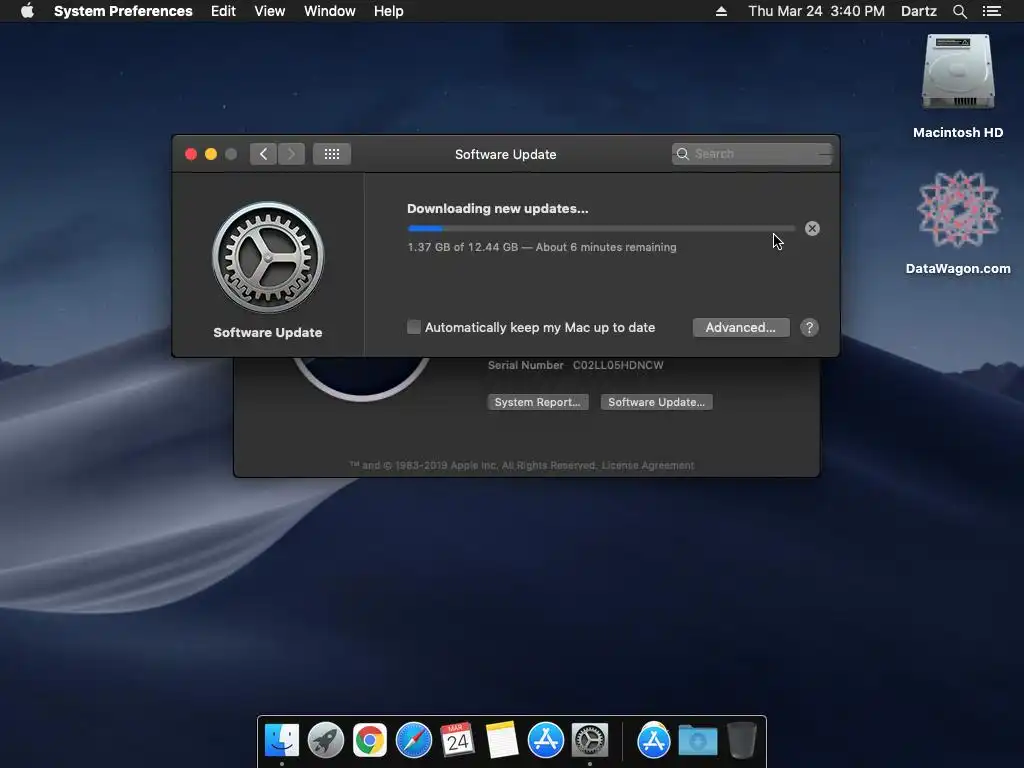Open the Advanced… options
Viewport: 1024px width, 768px height.
pos(741,328)
